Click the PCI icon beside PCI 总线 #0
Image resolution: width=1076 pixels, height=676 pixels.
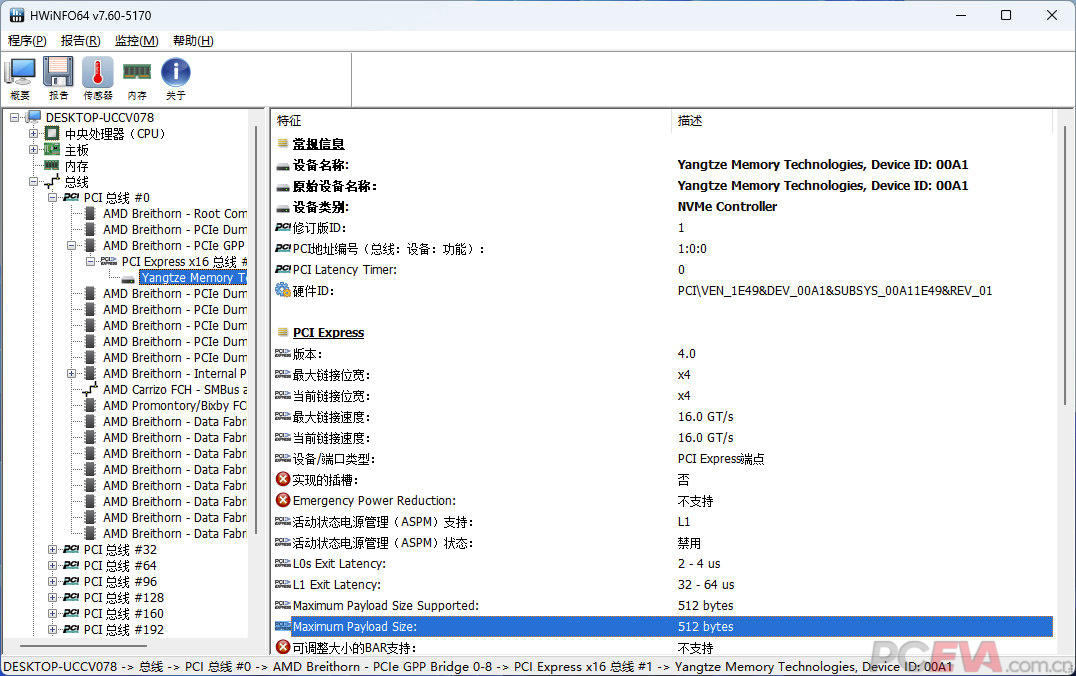[x=71, y=197]
